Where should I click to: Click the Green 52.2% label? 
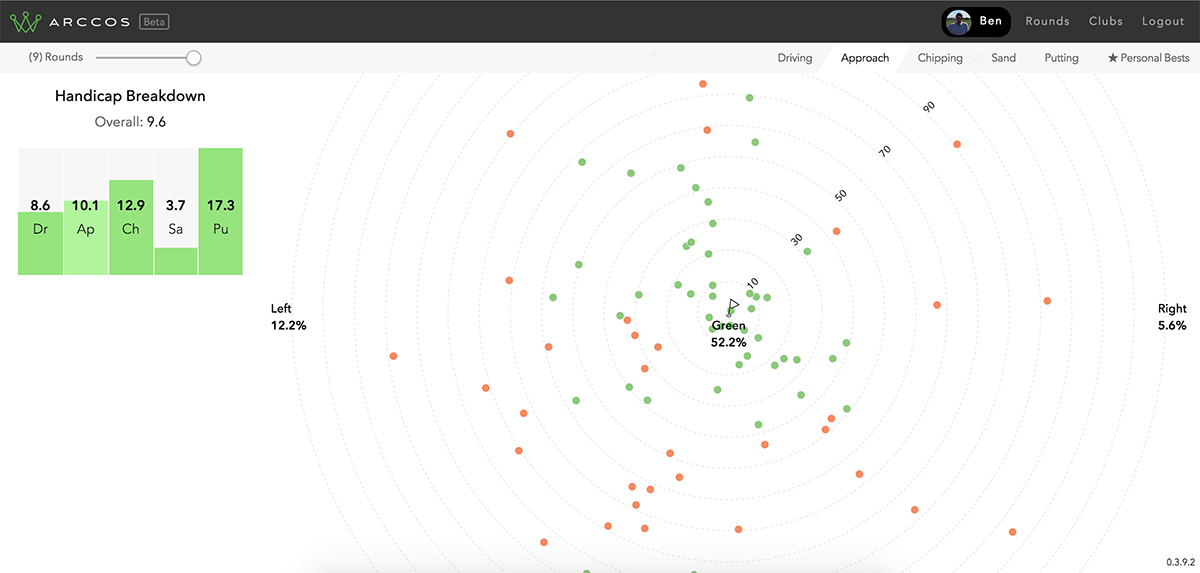click(729, 334)
